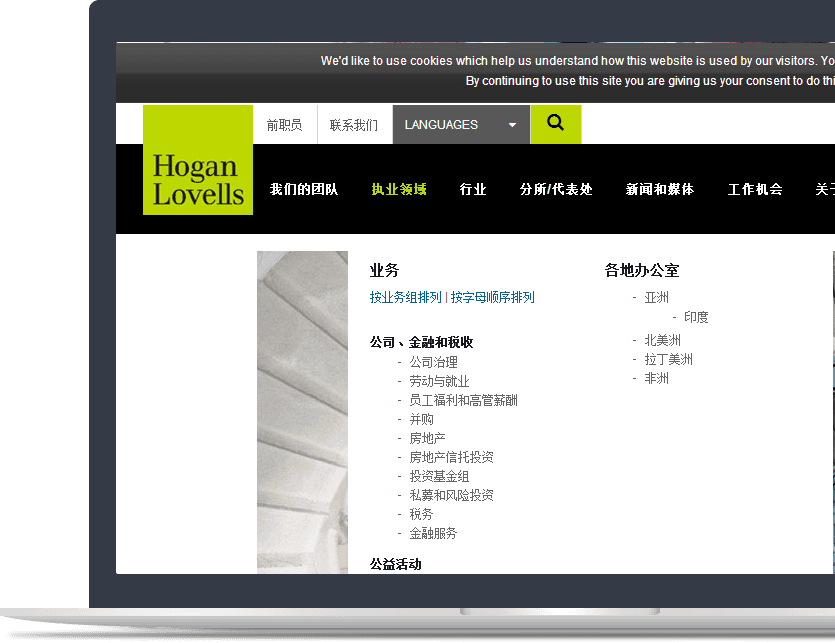This screenshot has height=643, width=835.
Task: Click the magnifying glass search icon
Action: pyautogui.click(x=555, y=124)
